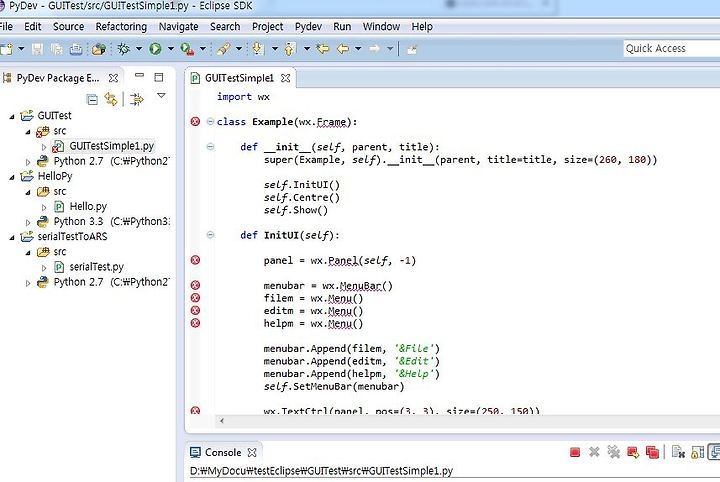
Task: Expand the Python 3.3 interpreter node
Action: coord(28,223)
